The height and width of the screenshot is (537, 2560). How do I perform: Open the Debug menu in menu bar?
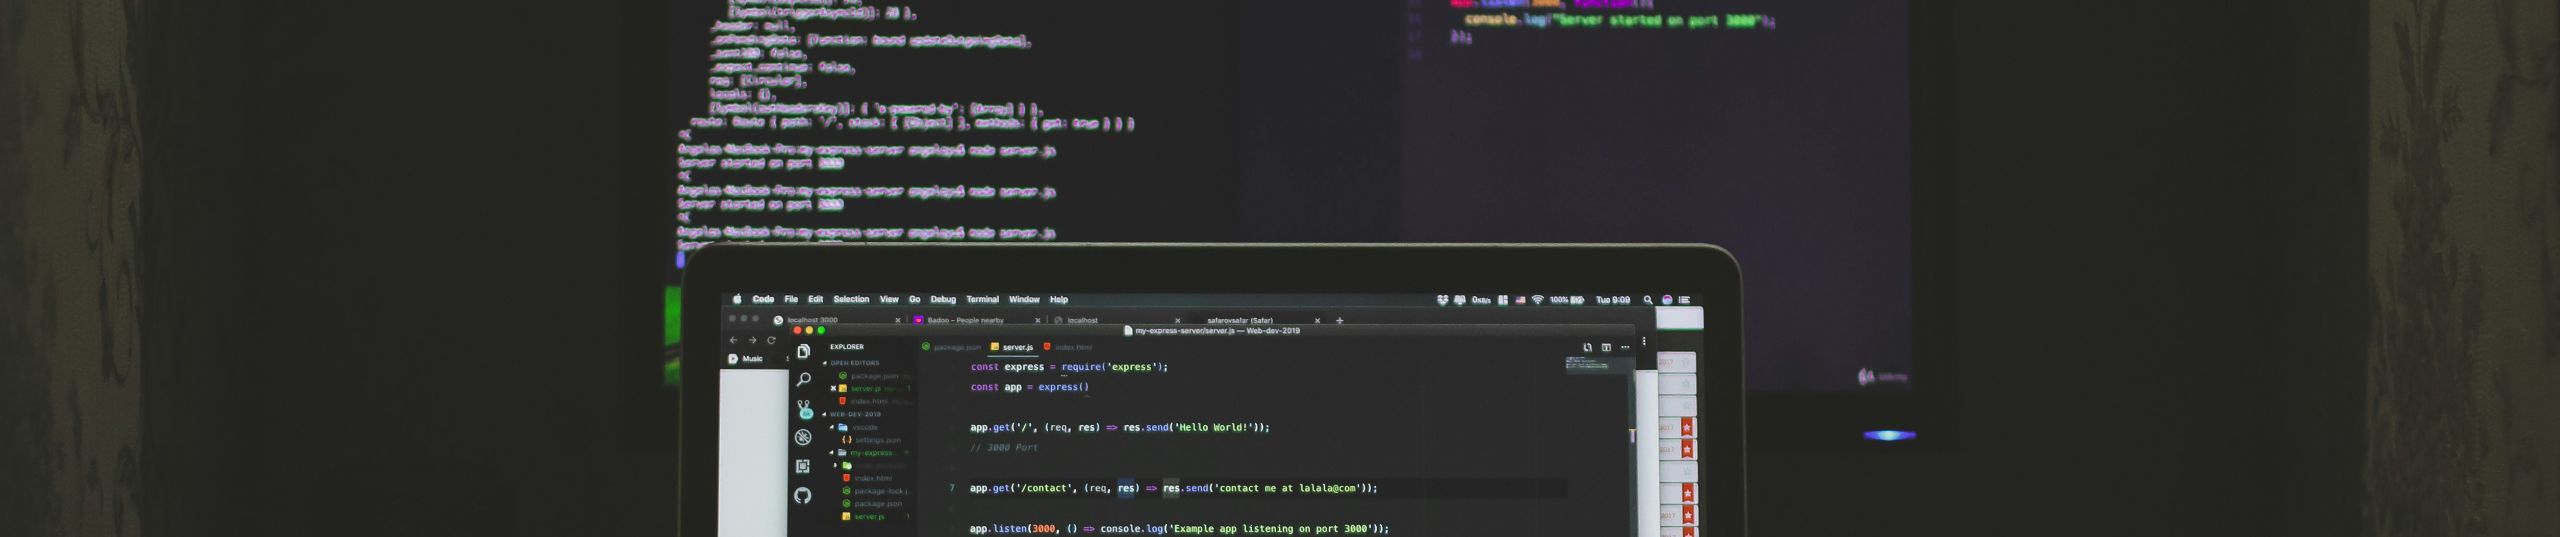[943, 300]
